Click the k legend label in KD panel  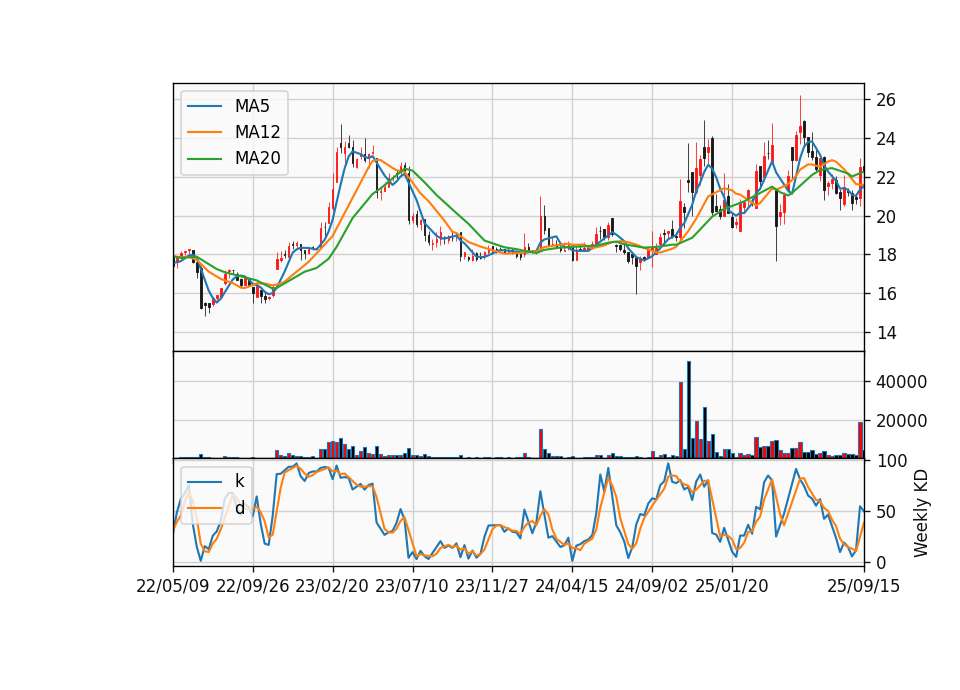pos(239,481)
